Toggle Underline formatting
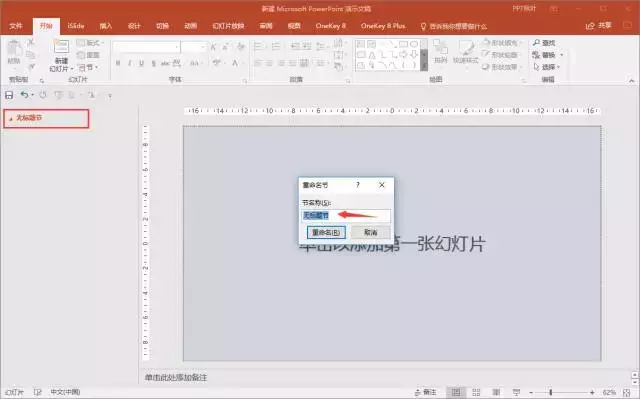The height and width of the screenshot is (399, 640). [141, 63]
